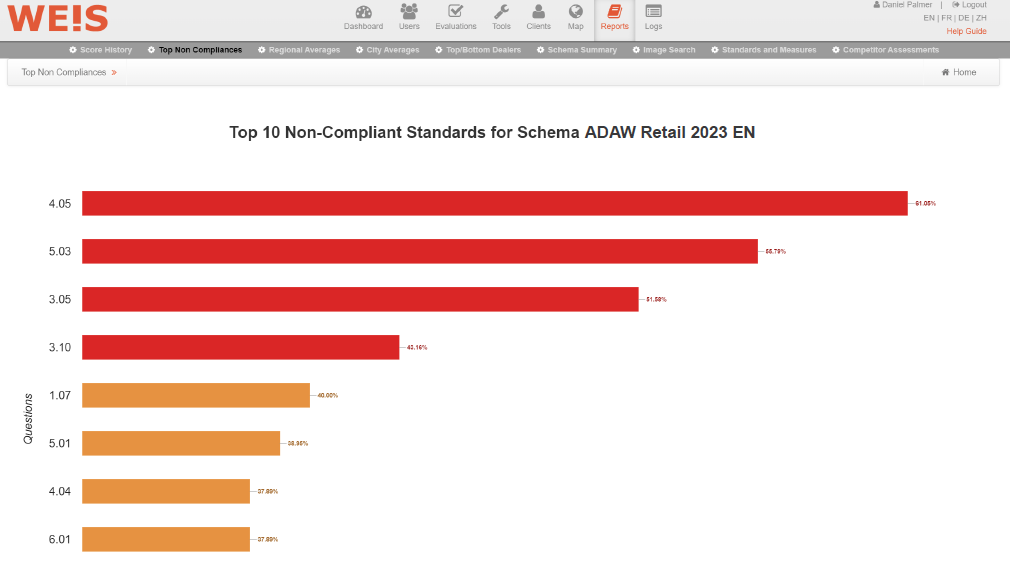The image size is (1010, 562).
Task: Switch language to DE
Action: 963,18
